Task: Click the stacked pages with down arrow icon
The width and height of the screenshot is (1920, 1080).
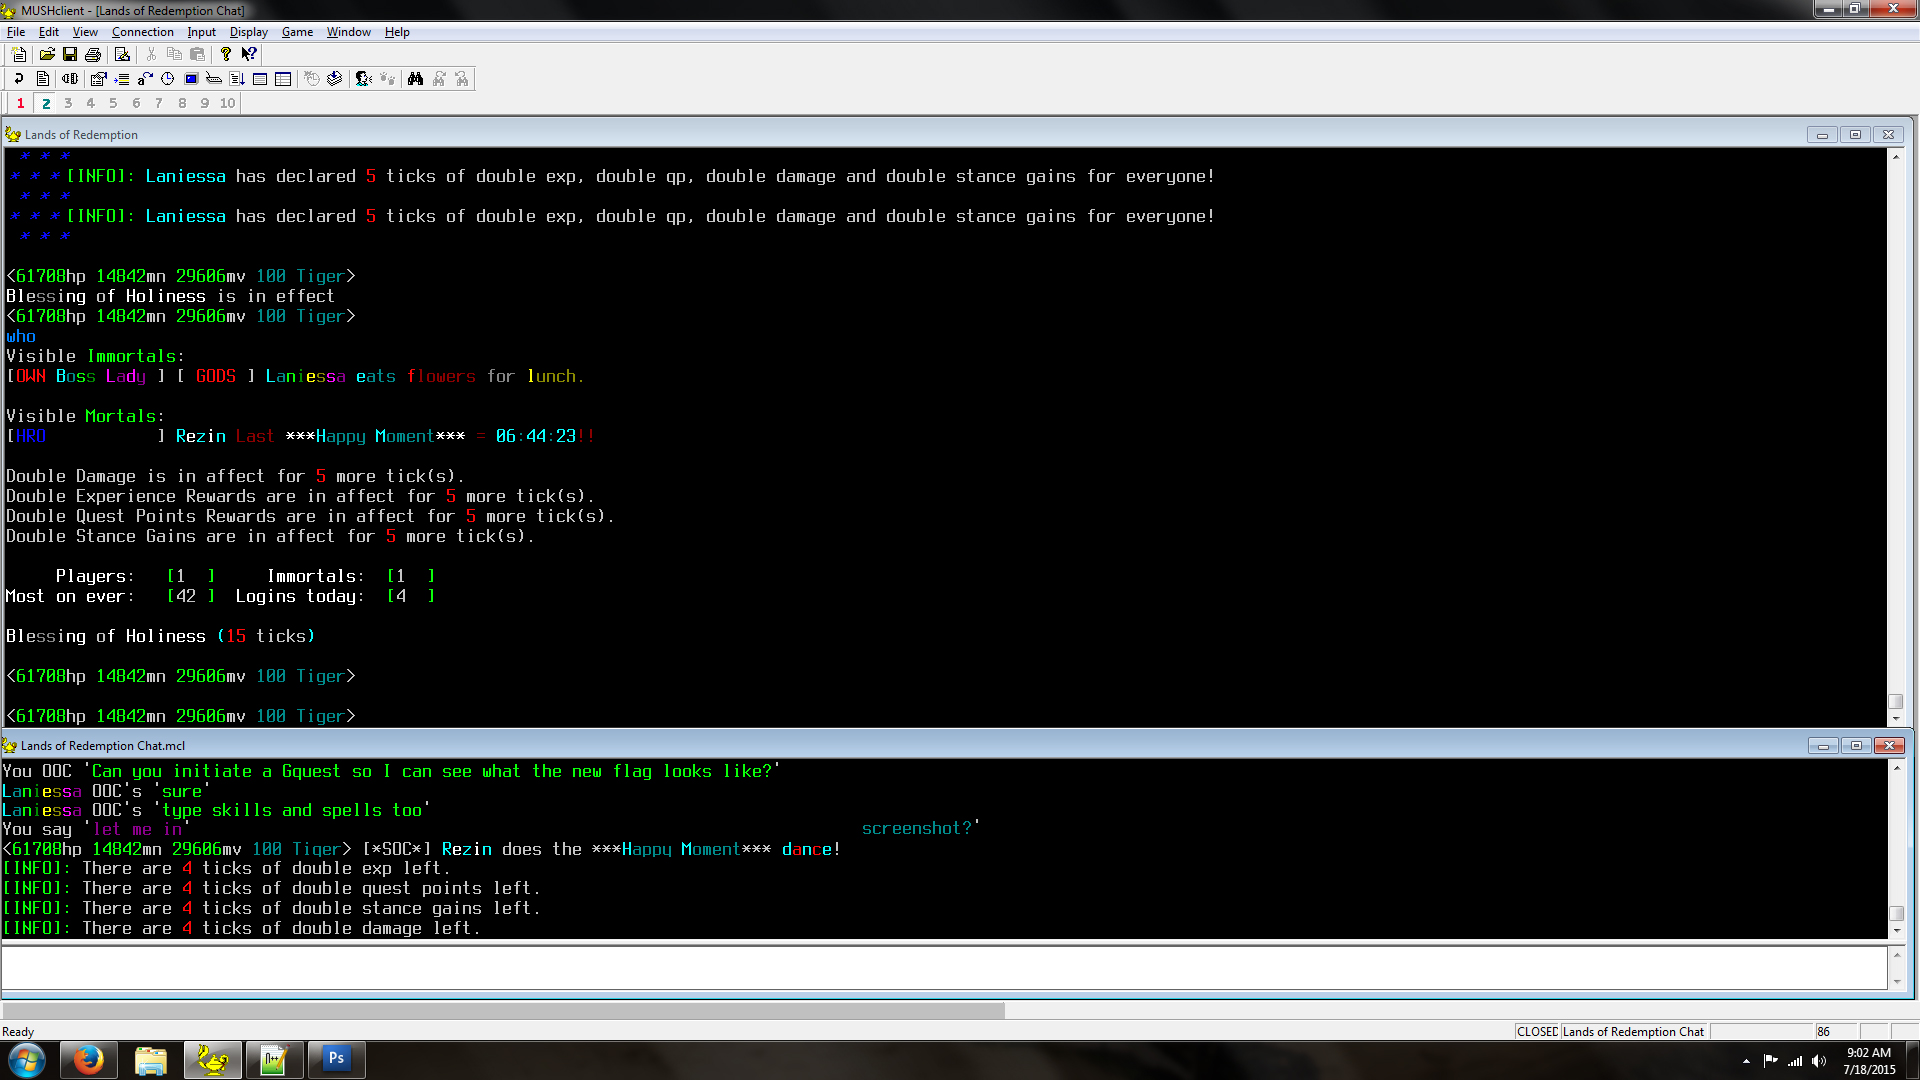Action: 335,78
